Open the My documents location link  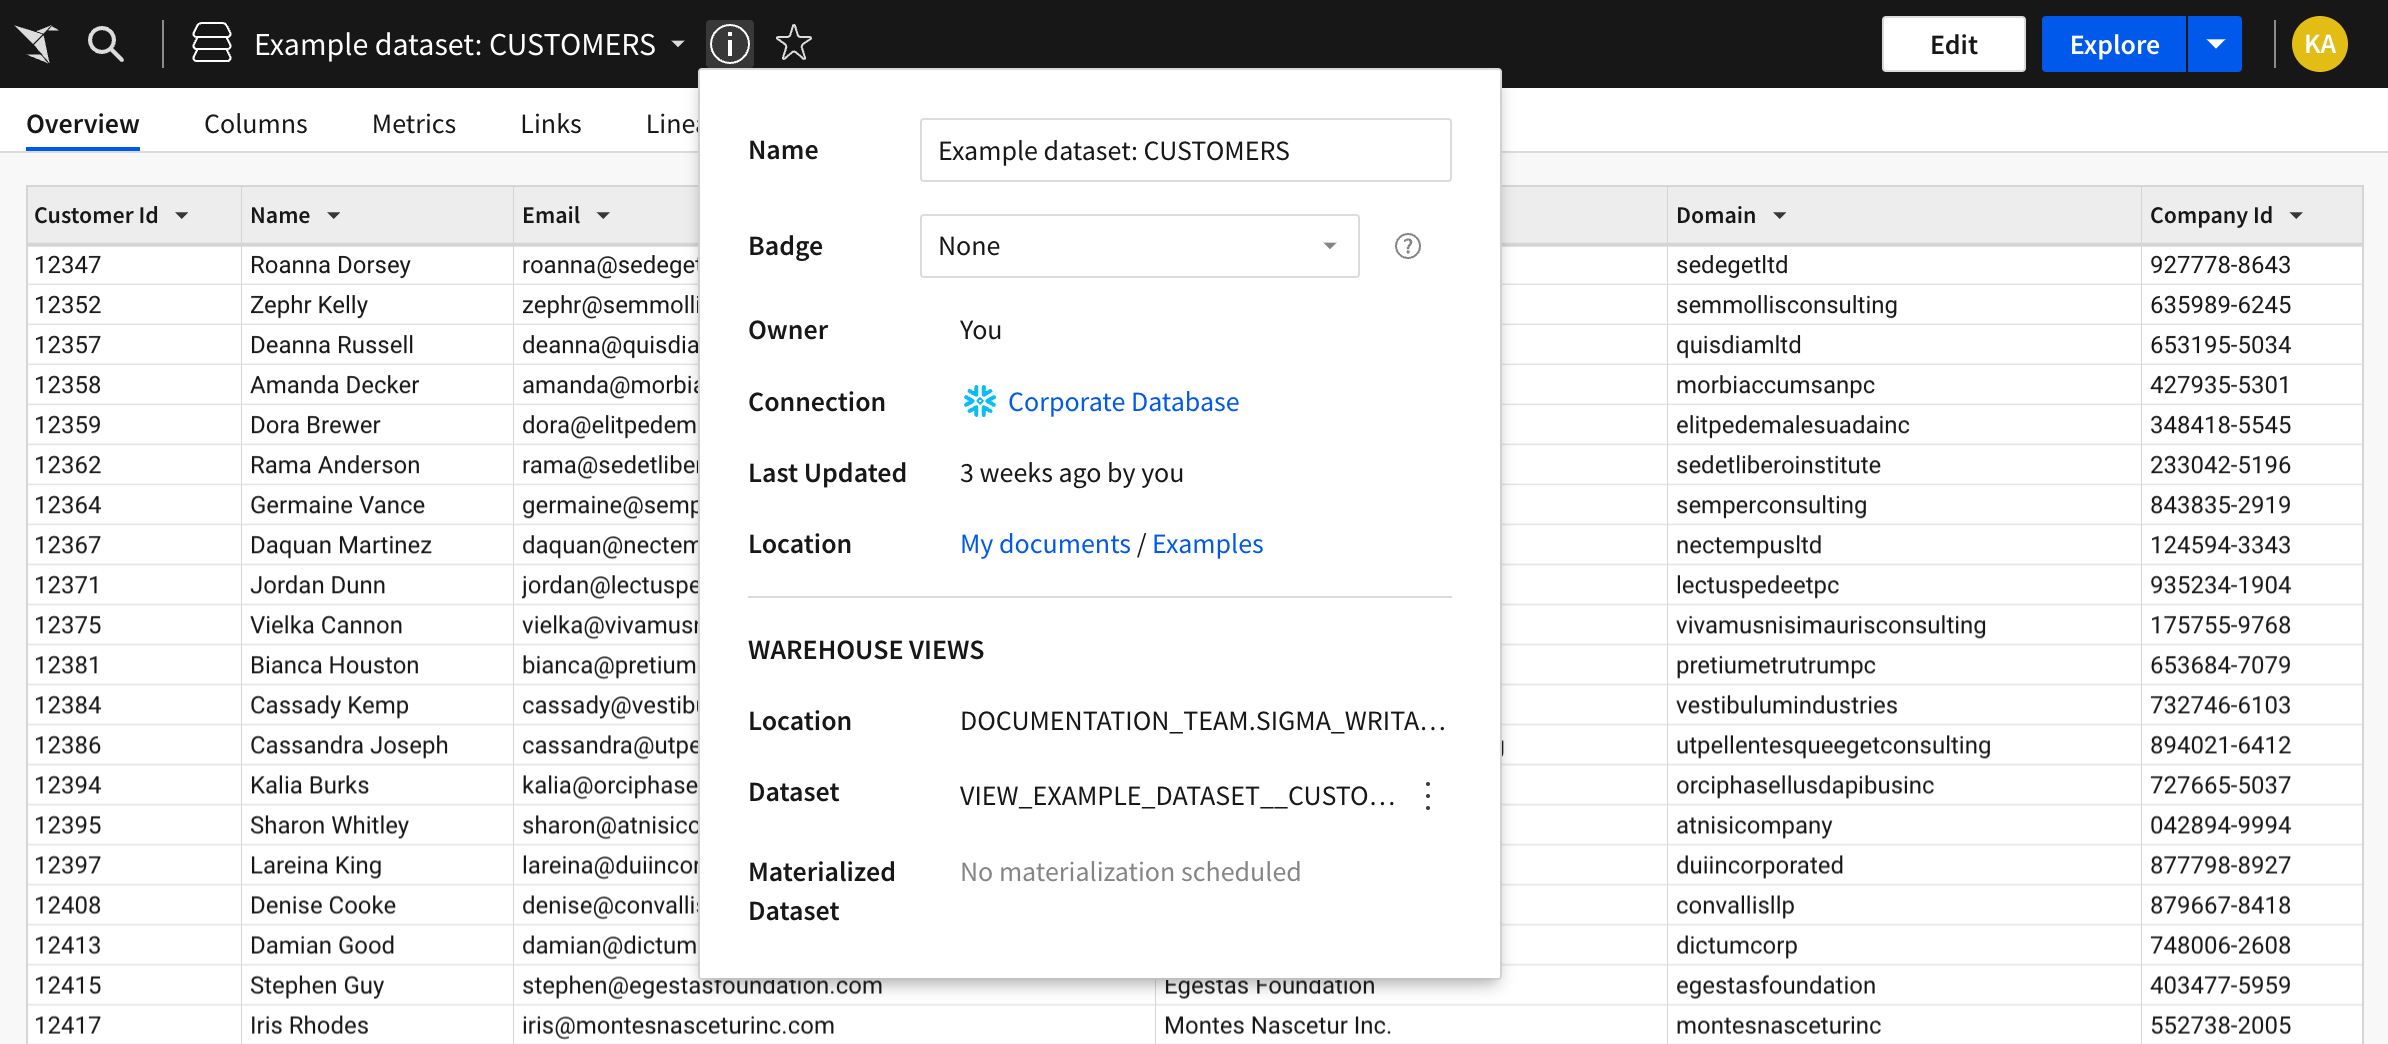coord(1045,544)
